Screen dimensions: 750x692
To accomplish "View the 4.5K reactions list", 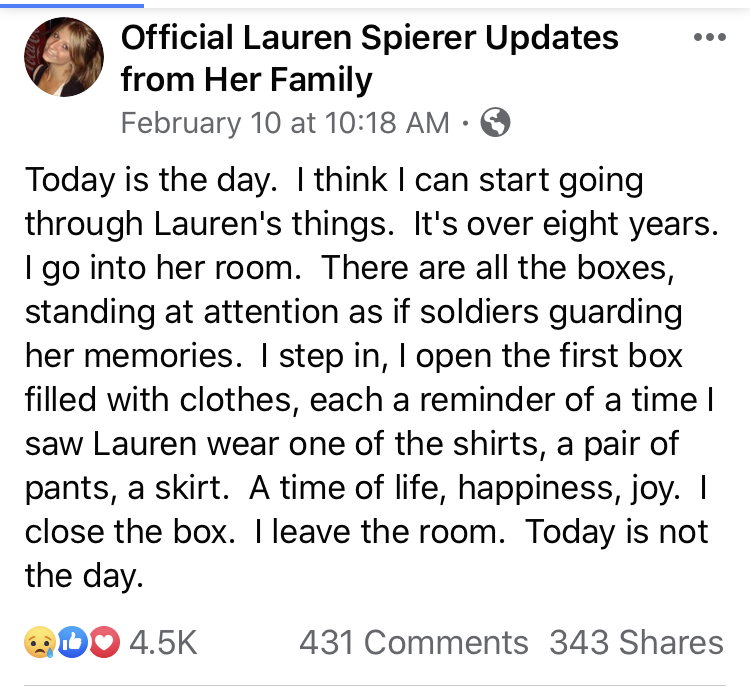I will coord(162,642).
